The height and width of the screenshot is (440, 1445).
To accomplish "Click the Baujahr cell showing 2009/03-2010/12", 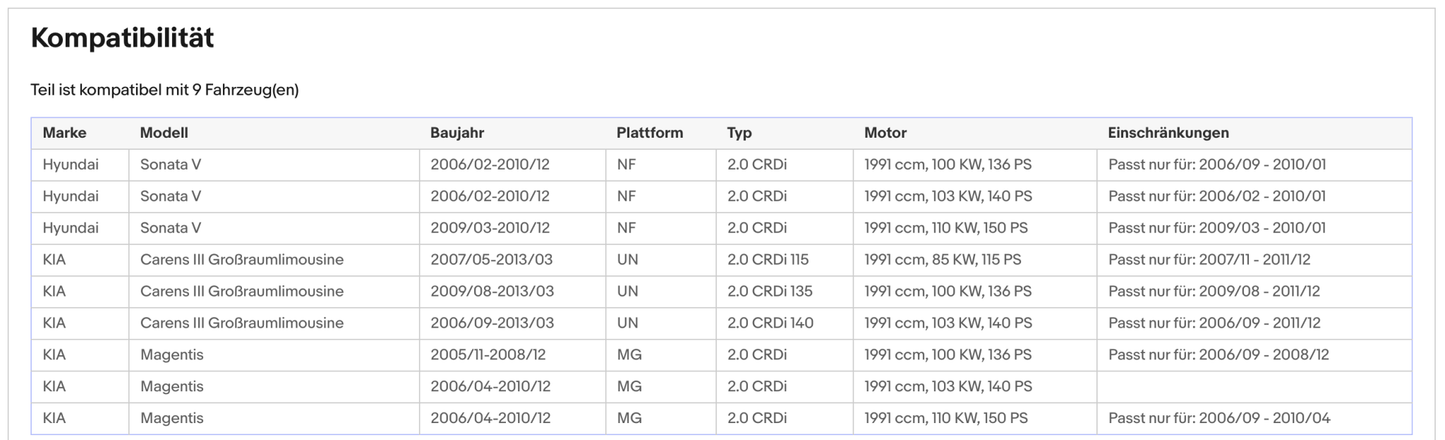I will pyautogui.click(x=490, y=228).
